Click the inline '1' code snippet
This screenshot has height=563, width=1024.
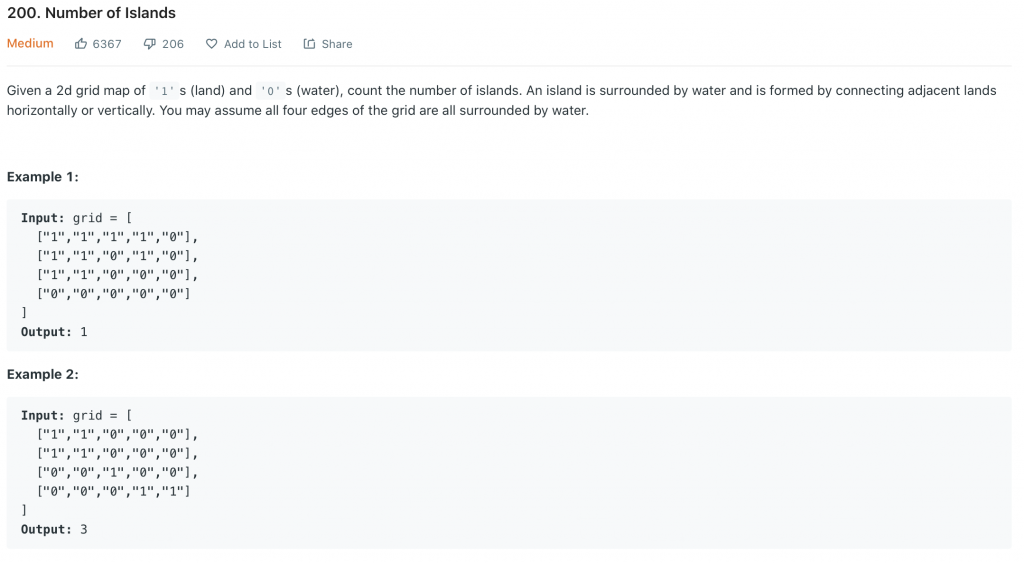164,91
